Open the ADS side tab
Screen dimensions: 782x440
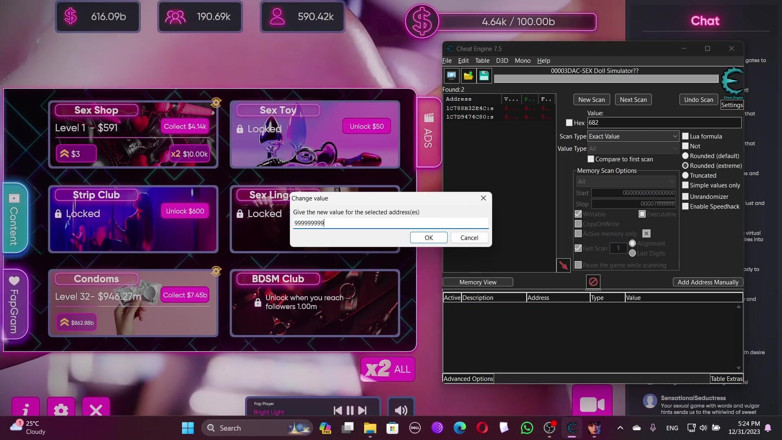pyautogui.click(x=428, y=132)
